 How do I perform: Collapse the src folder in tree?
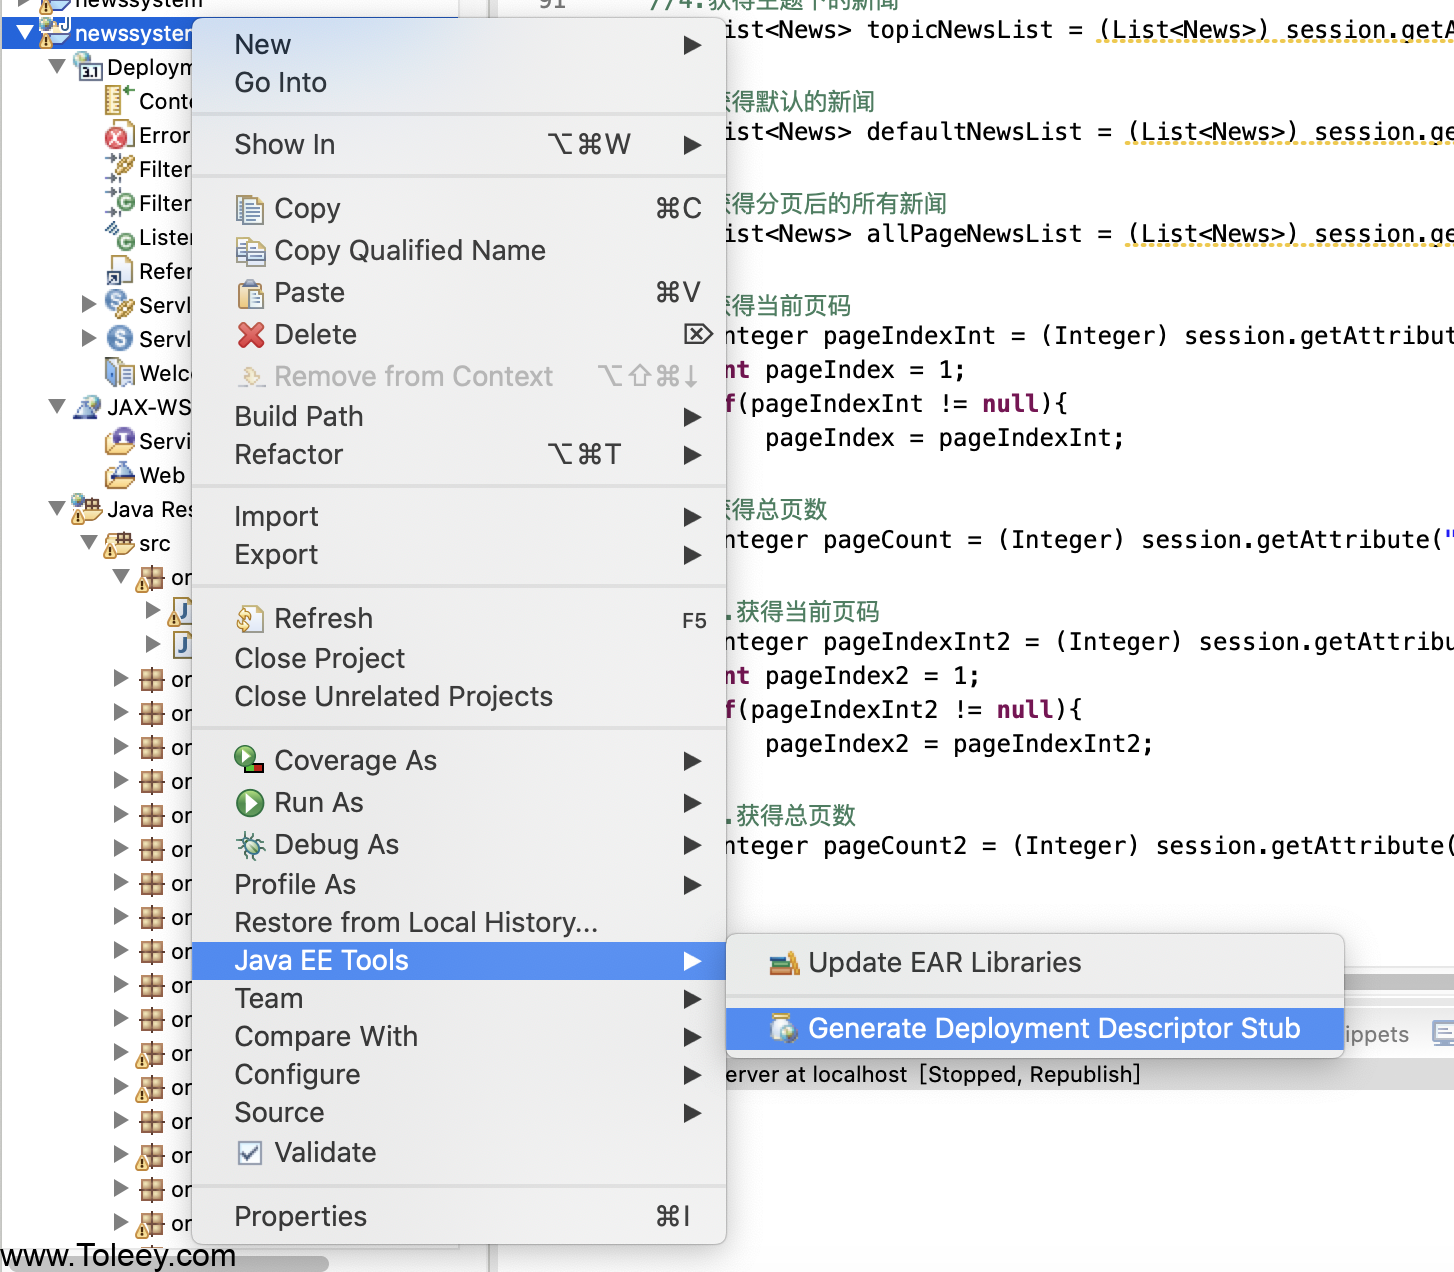[x=90, y=543]
